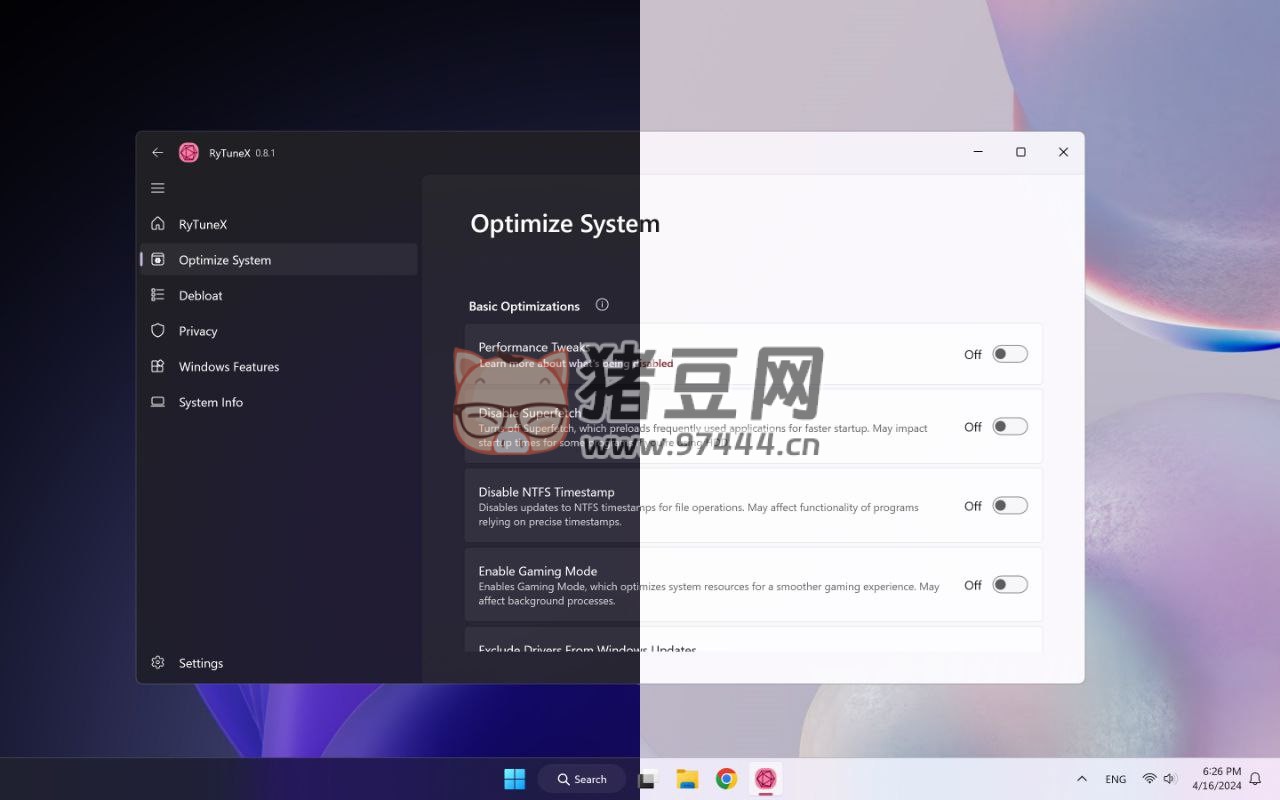Enable the Performance Tweaks toggle
Image resolution: width=1280 pixels, height=800 pixels.
[x=1009, y=354]
